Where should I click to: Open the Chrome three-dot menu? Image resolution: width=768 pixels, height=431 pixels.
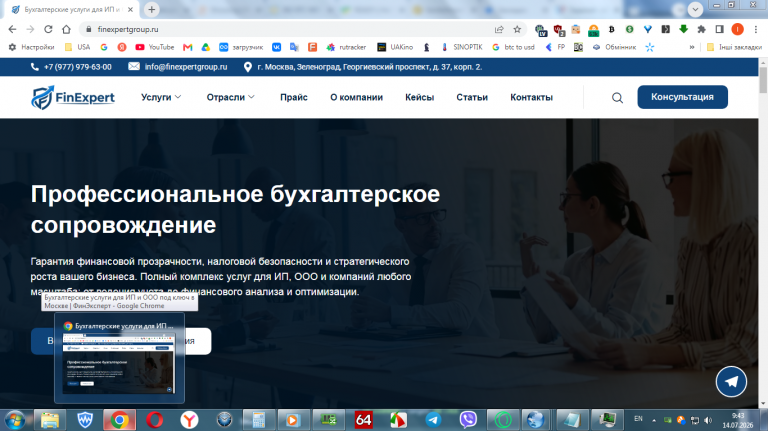(756, 29)
